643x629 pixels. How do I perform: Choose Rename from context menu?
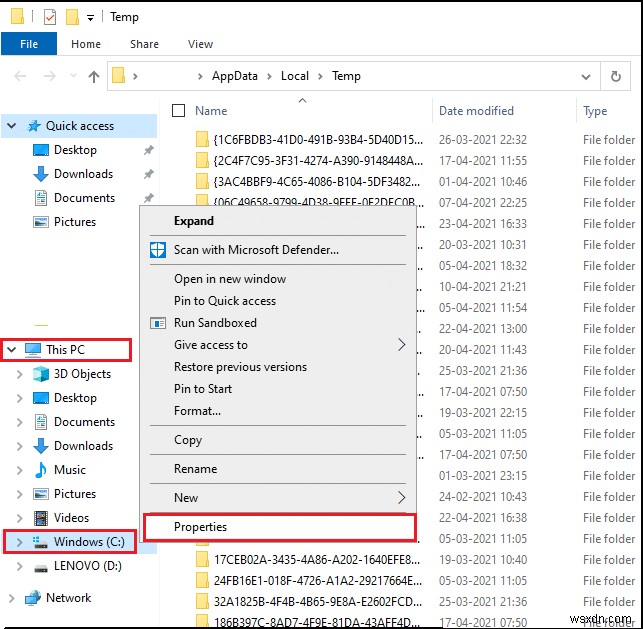pyautogui.click(x=196, y=469)
